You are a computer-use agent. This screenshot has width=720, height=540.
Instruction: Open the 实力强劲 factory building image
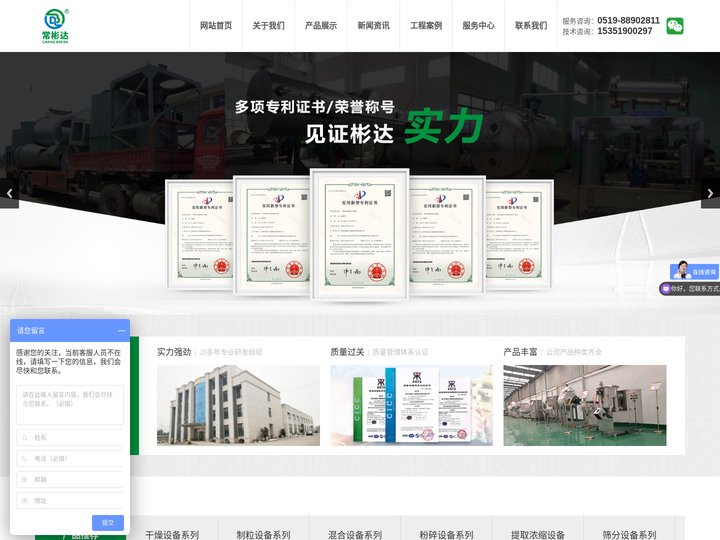[238, 405]
